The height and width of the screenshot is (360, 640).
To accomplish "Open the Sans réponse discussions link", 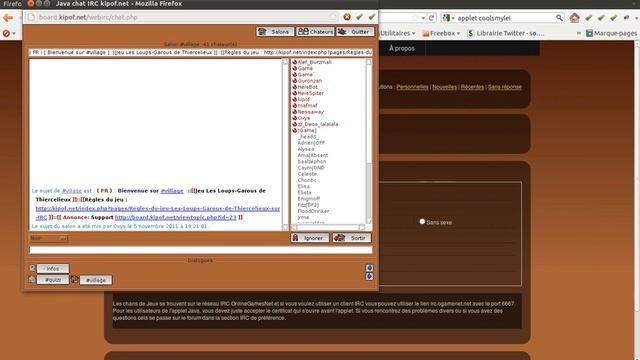I will pyautogui.click(x=504, y=87).
